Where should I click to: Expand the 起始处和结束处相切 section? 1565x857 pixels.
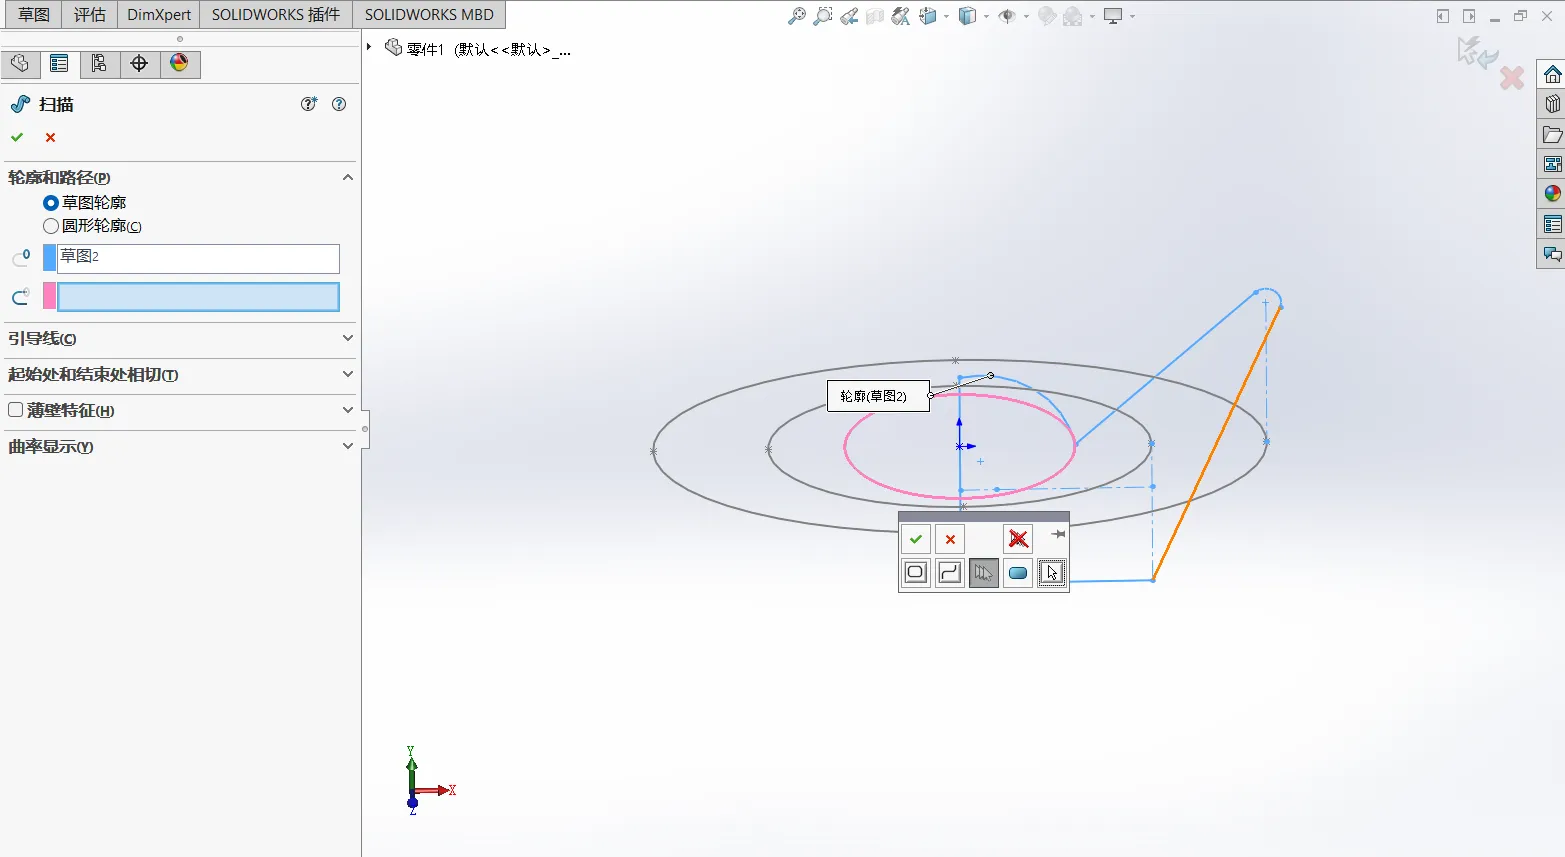tap(347, 374)
